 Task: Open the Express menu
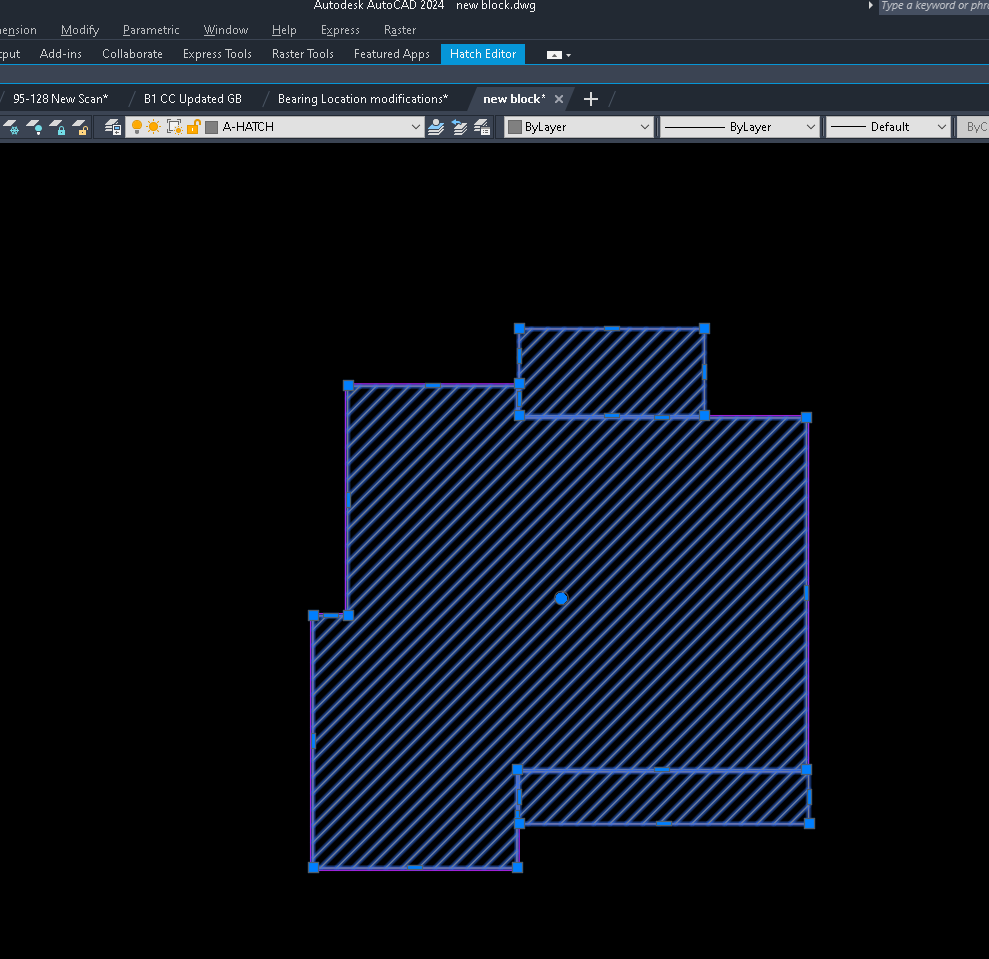[340, 30]
